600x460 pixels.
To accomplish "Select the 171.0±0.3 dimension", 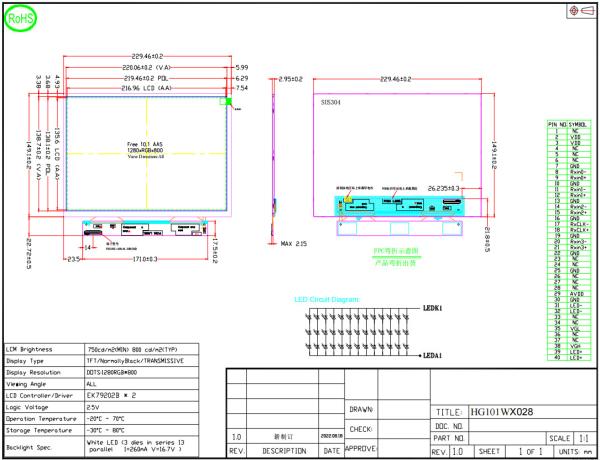I will pyautogui.click(x=145, y=259).
